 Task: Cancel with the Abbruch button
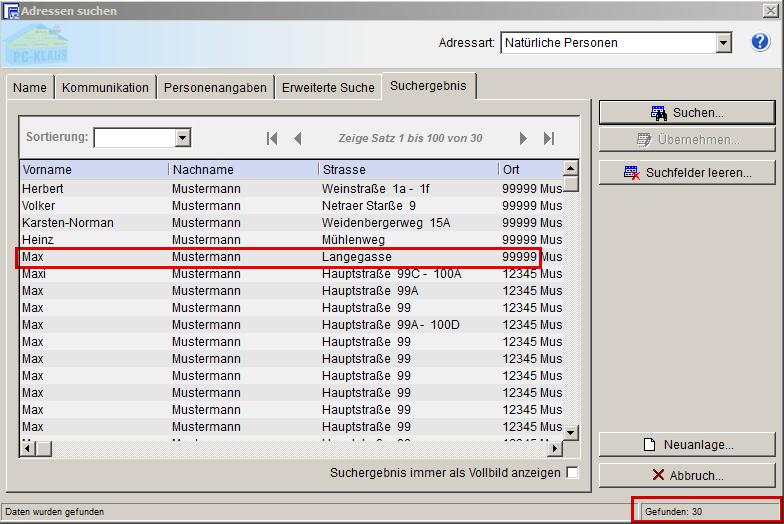687,475
